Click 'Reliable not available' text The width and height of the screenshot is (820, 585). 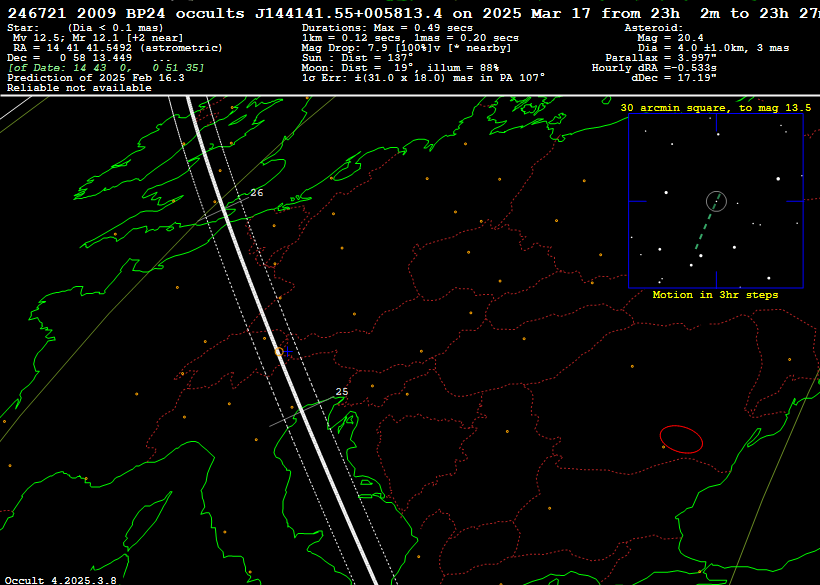(79, 88)
